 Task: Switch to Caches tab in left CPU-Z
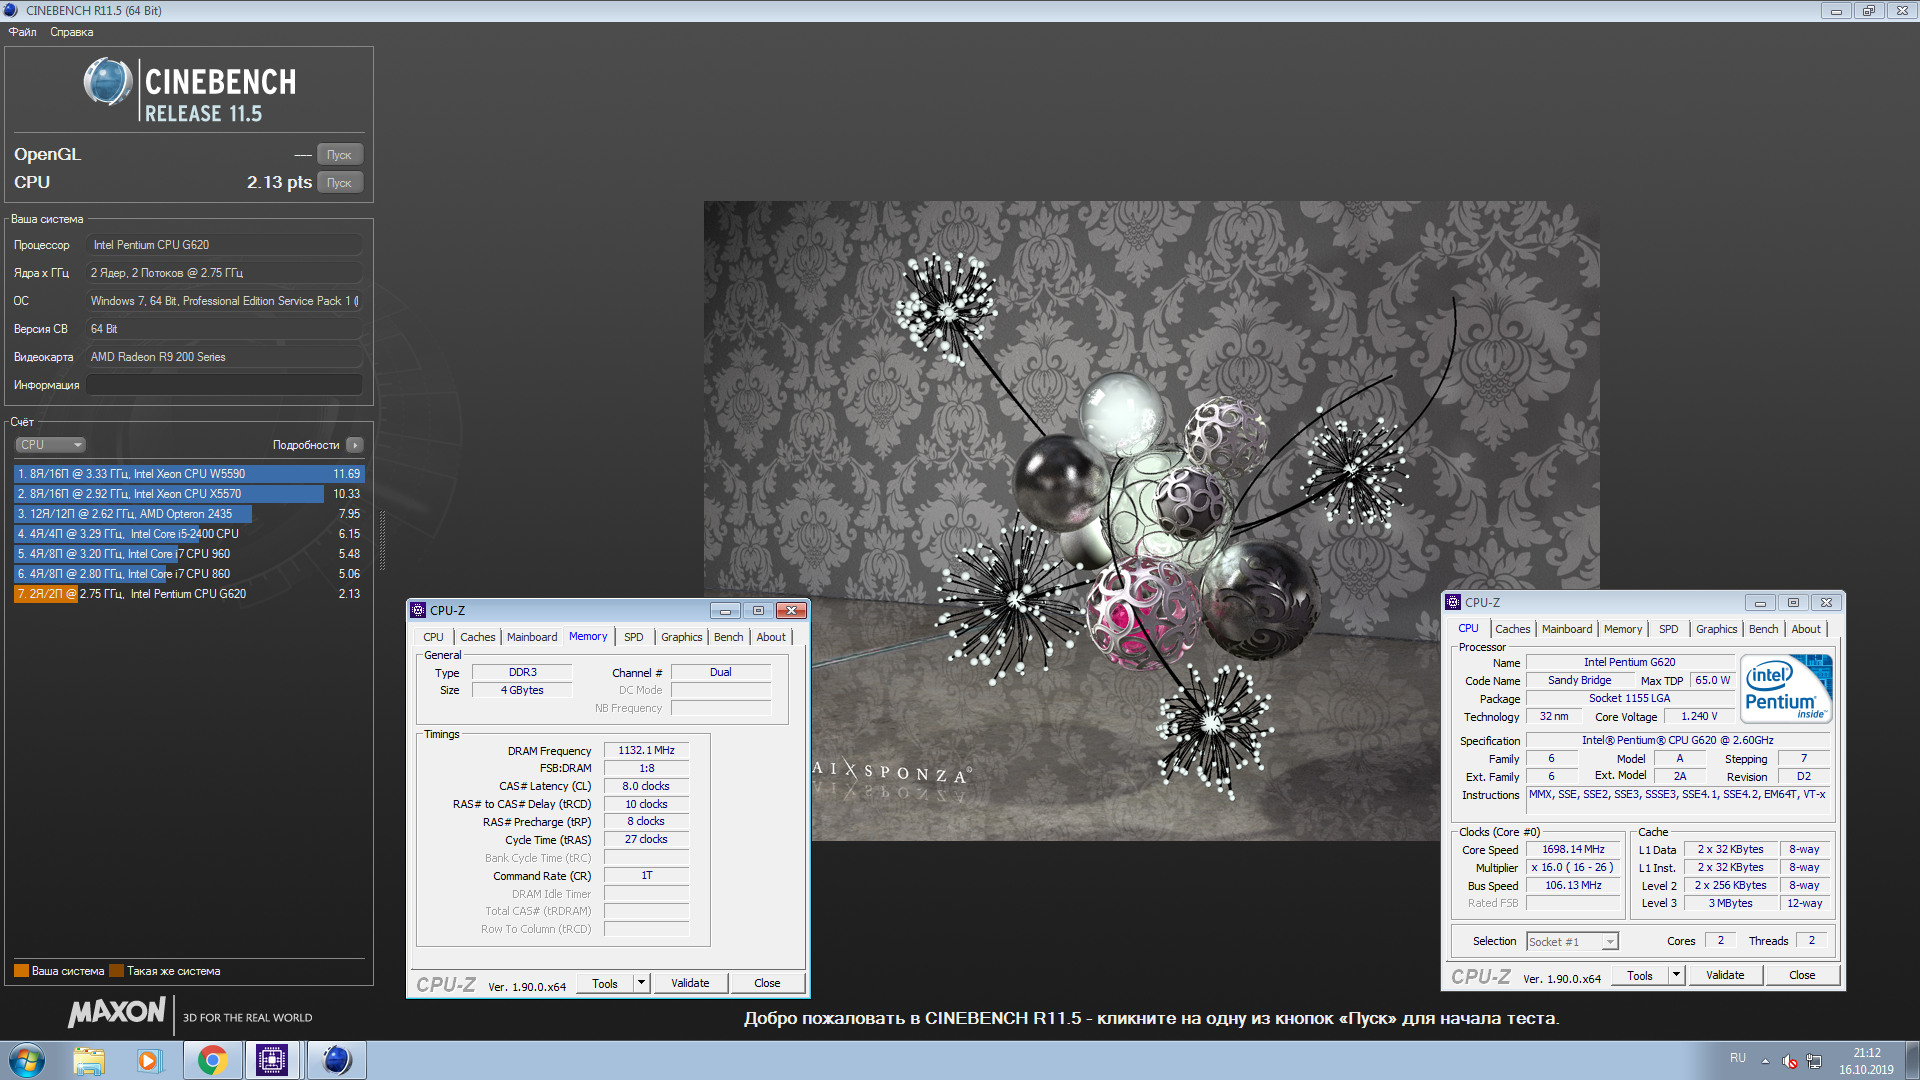tap(477, 637)
